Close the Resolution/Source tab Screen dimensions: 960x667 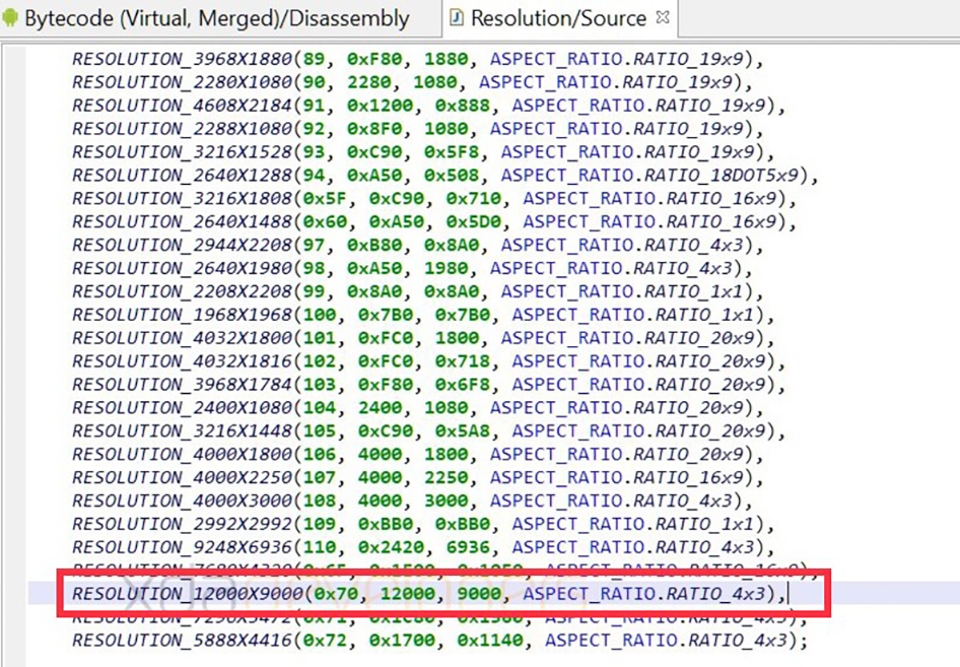click(662, 17)
